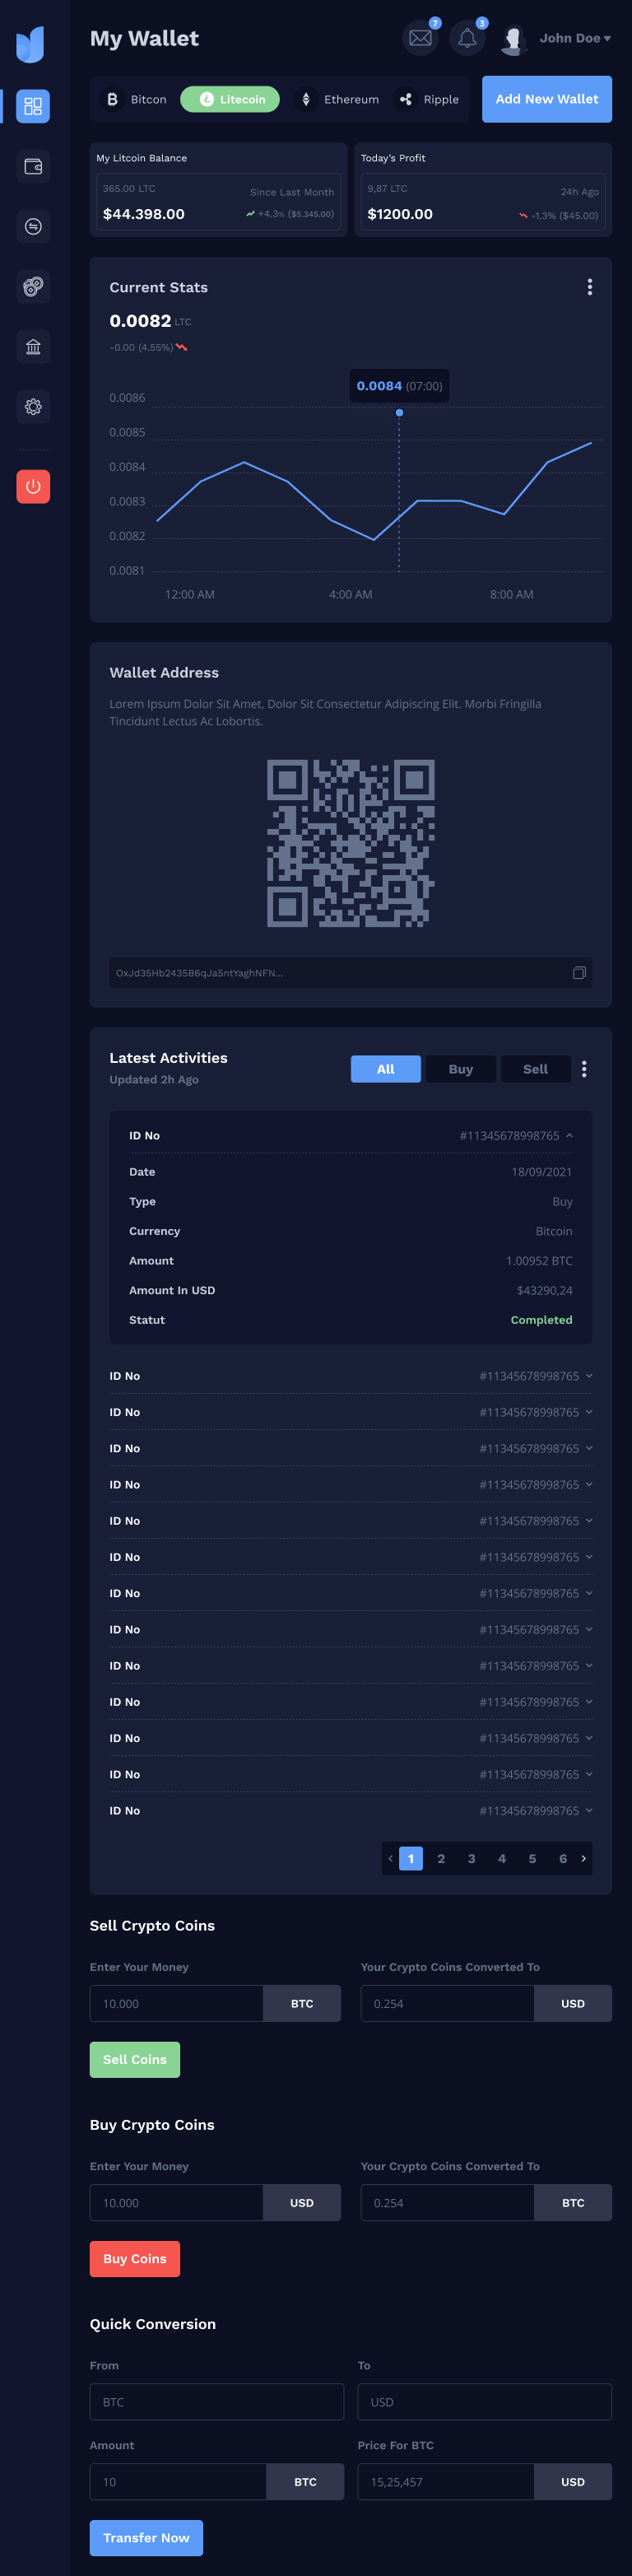This screenshot has height=2576, width=632.
Task: Go to pagination page 4
Action: pyautogui.click(x=502, y=1858)
